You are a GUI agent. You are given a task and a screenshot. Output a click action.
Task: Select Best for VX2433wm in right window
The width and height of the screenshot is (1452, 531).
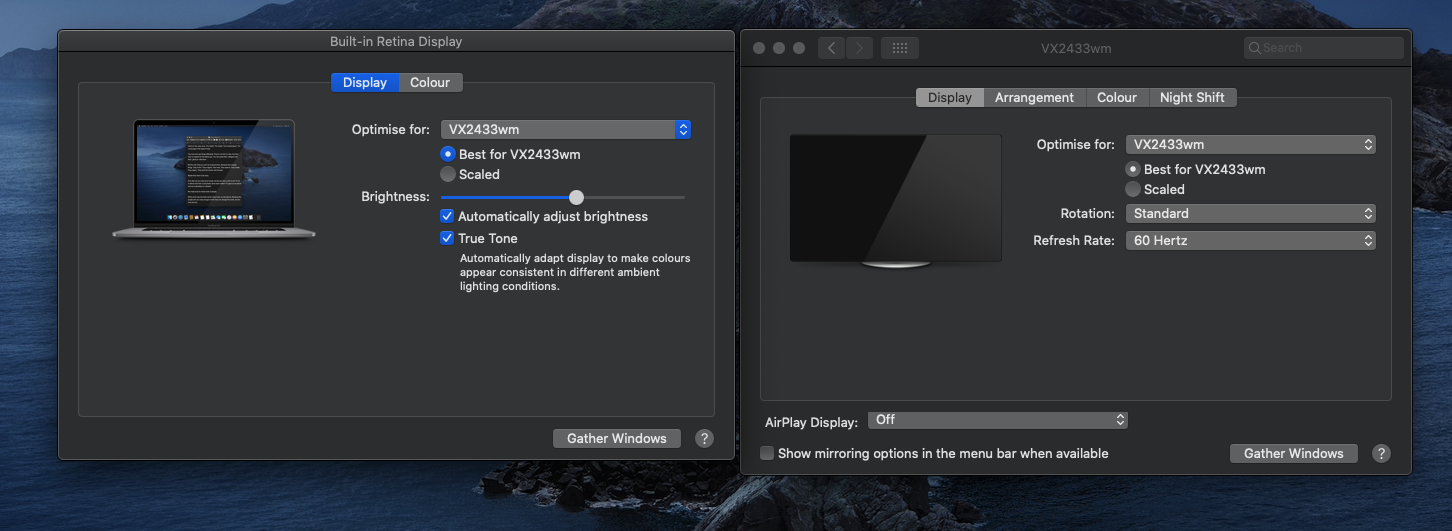pyautogui.click(x=1133, y=169)
